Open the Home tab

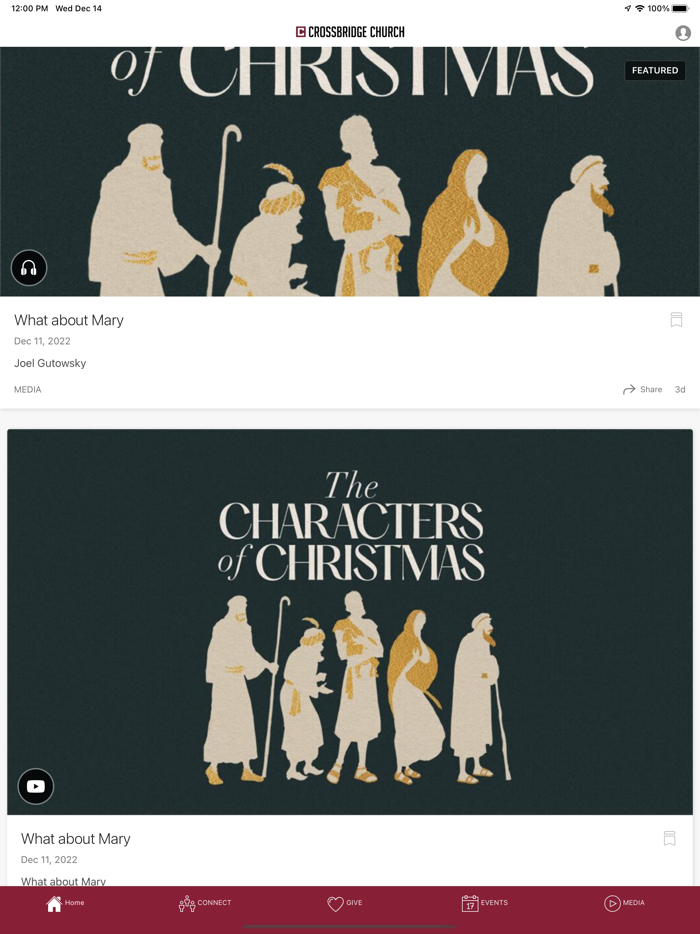(x=66, y=904)
